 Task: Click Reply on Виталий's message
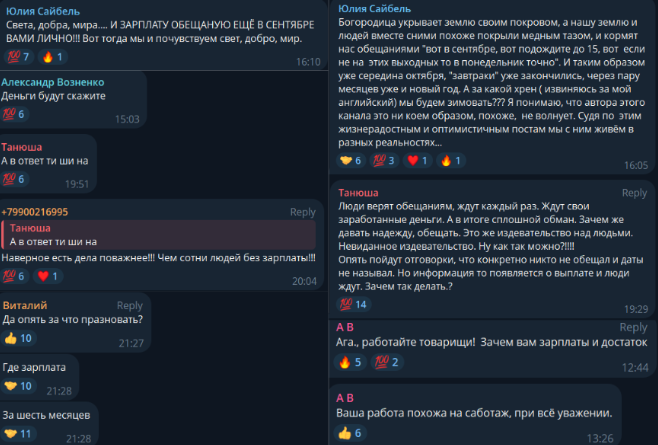coord(130,305)
